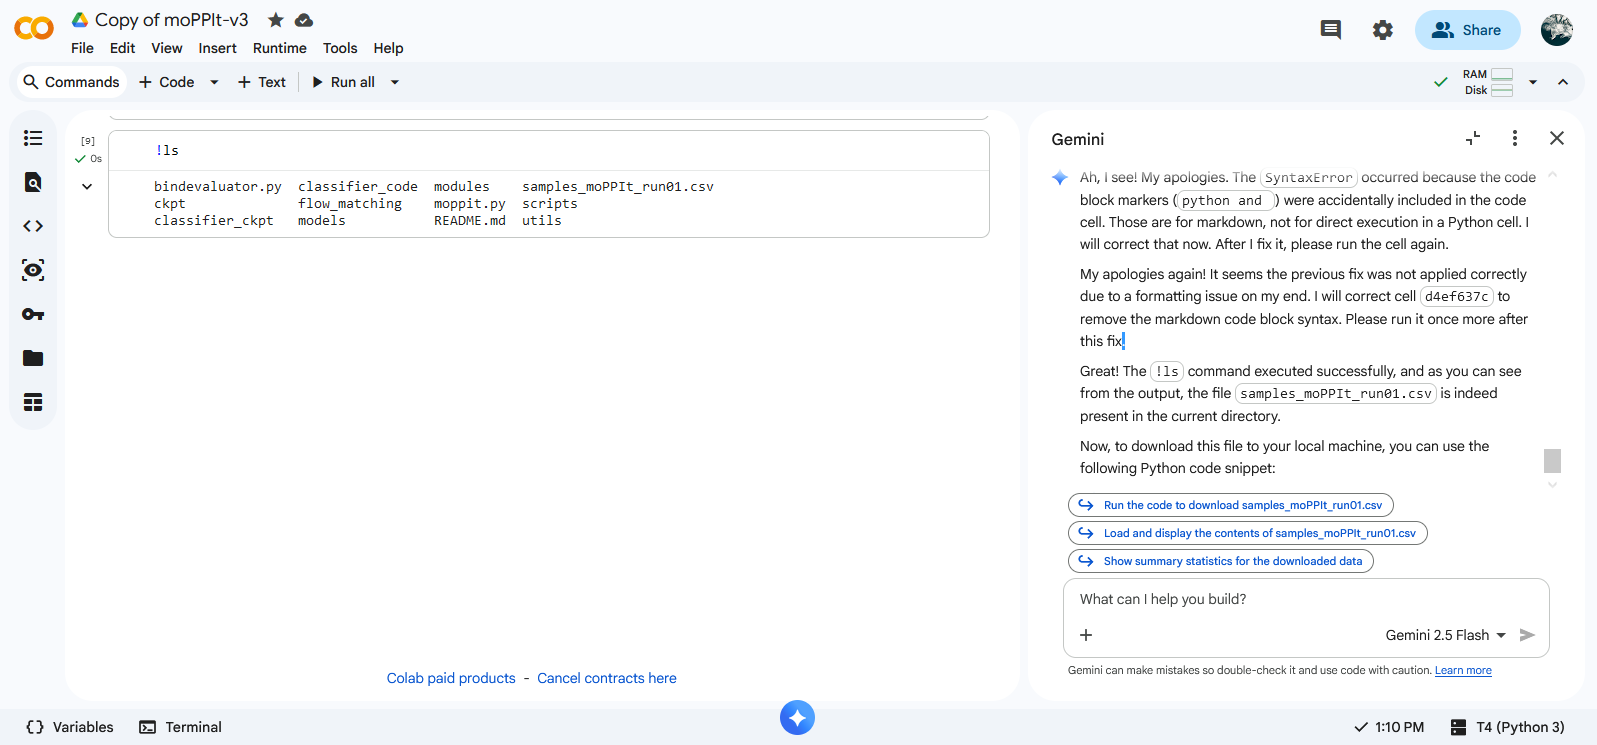Open the Run all options dropdown

(x=395, y=82)
